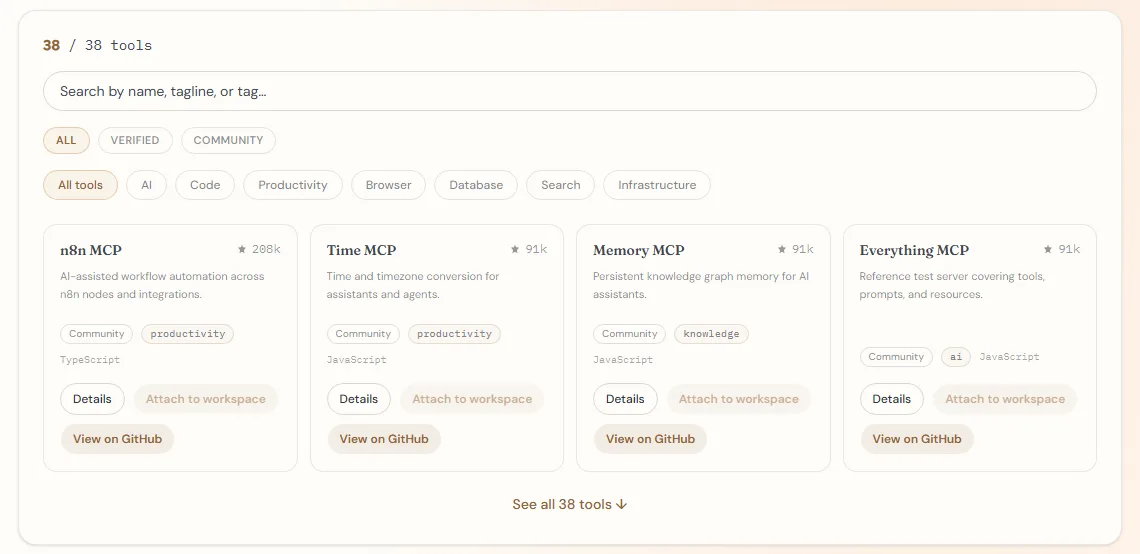
Task: Click the Memory MCP card title
Action: click(x=638, y=250)
